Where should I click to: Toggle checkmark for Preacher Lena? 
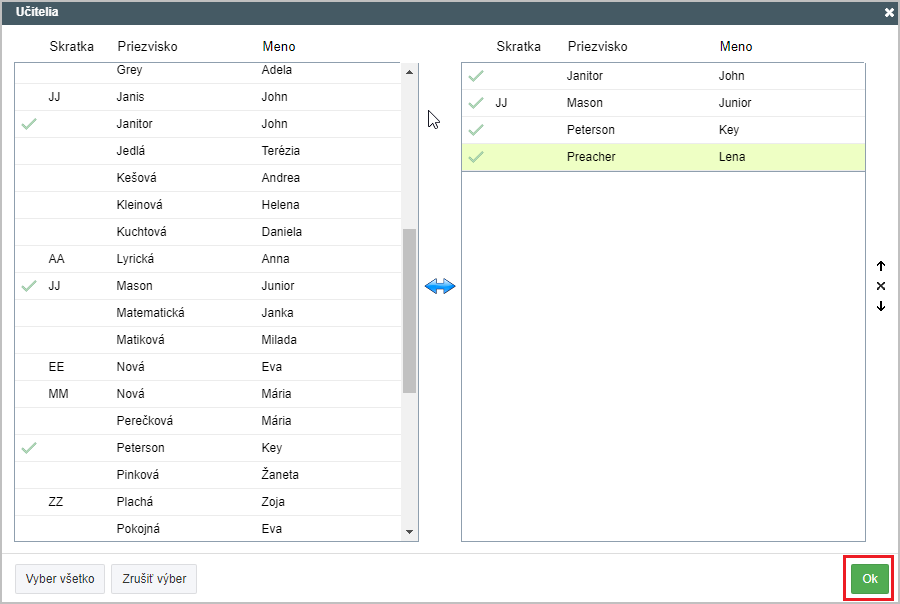point(476,157)
